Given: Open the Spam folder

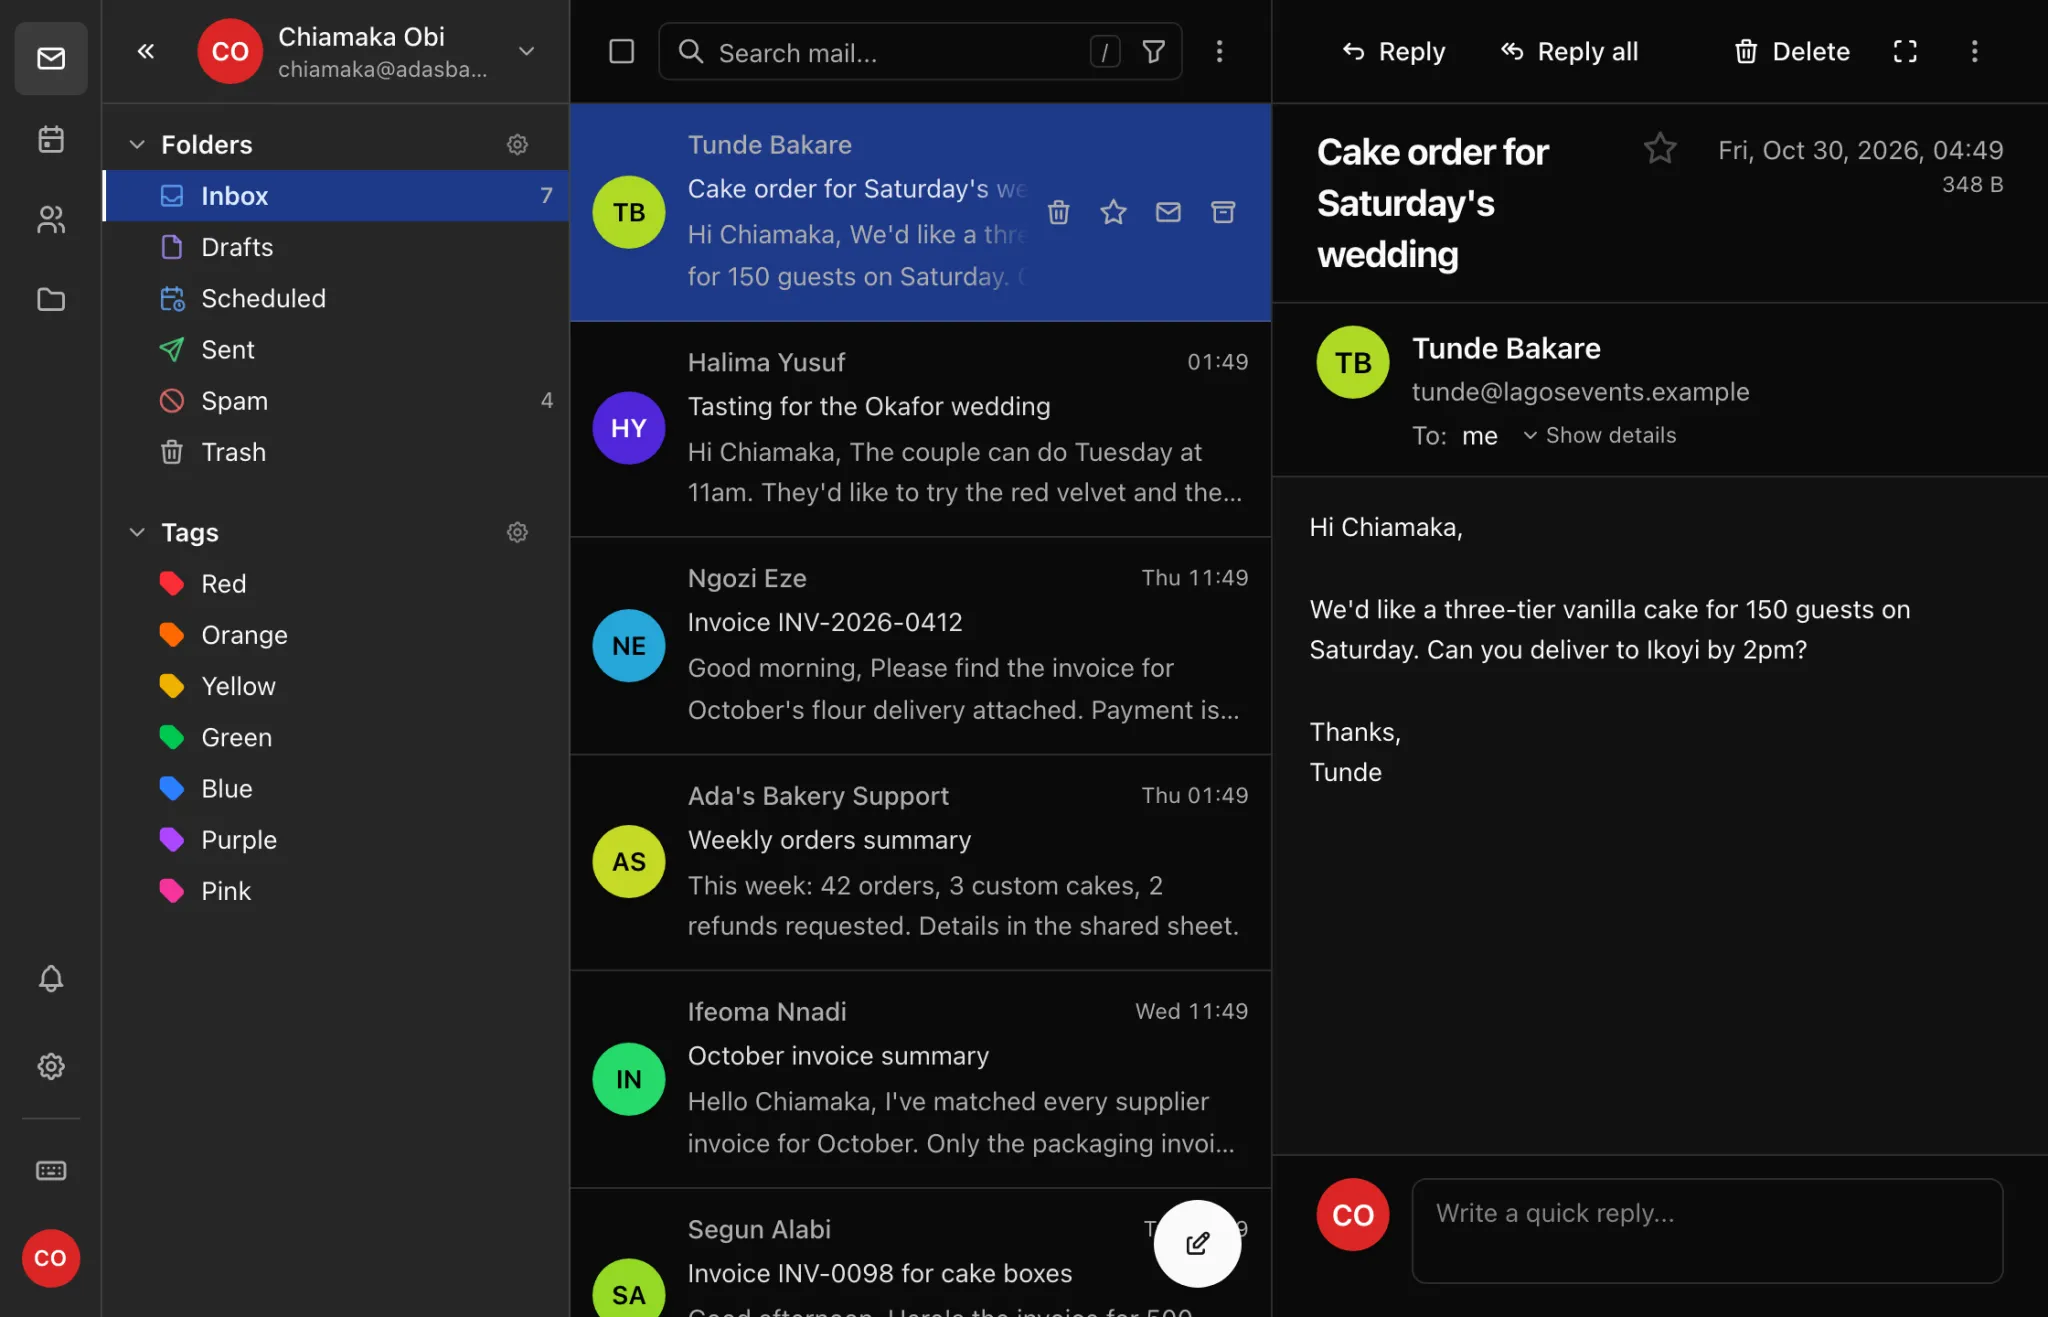Looking at the screenshot, I should coord(336,400).
